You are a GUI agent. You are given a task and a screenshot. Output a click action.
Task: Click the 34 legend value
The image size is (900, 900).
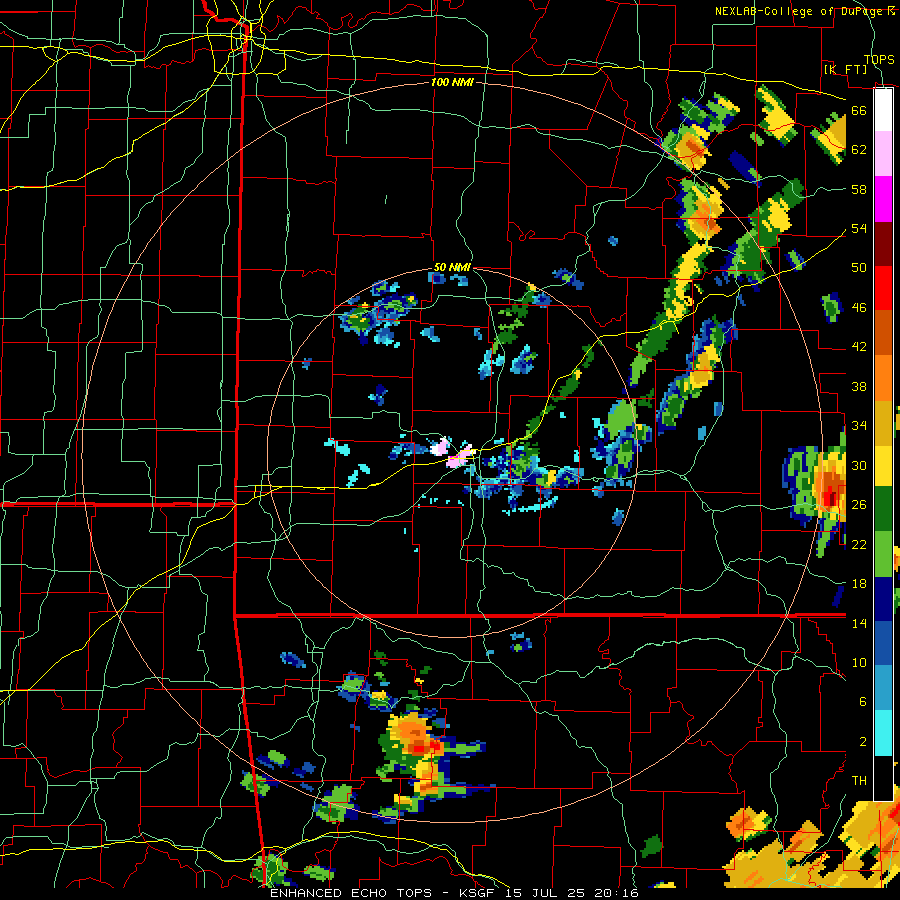point(859,426)
